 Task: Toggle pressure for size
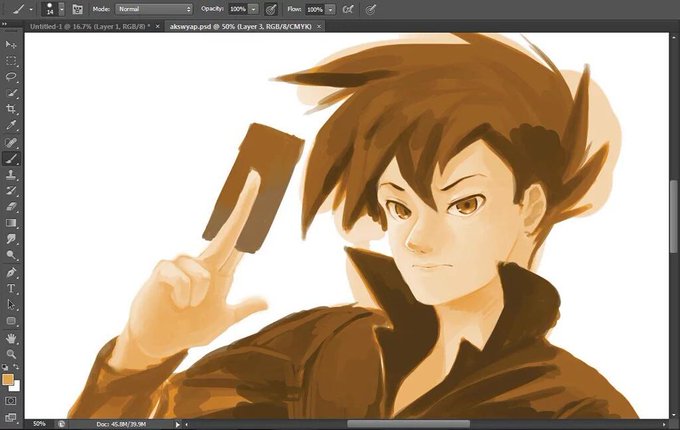tap(370, 9)
